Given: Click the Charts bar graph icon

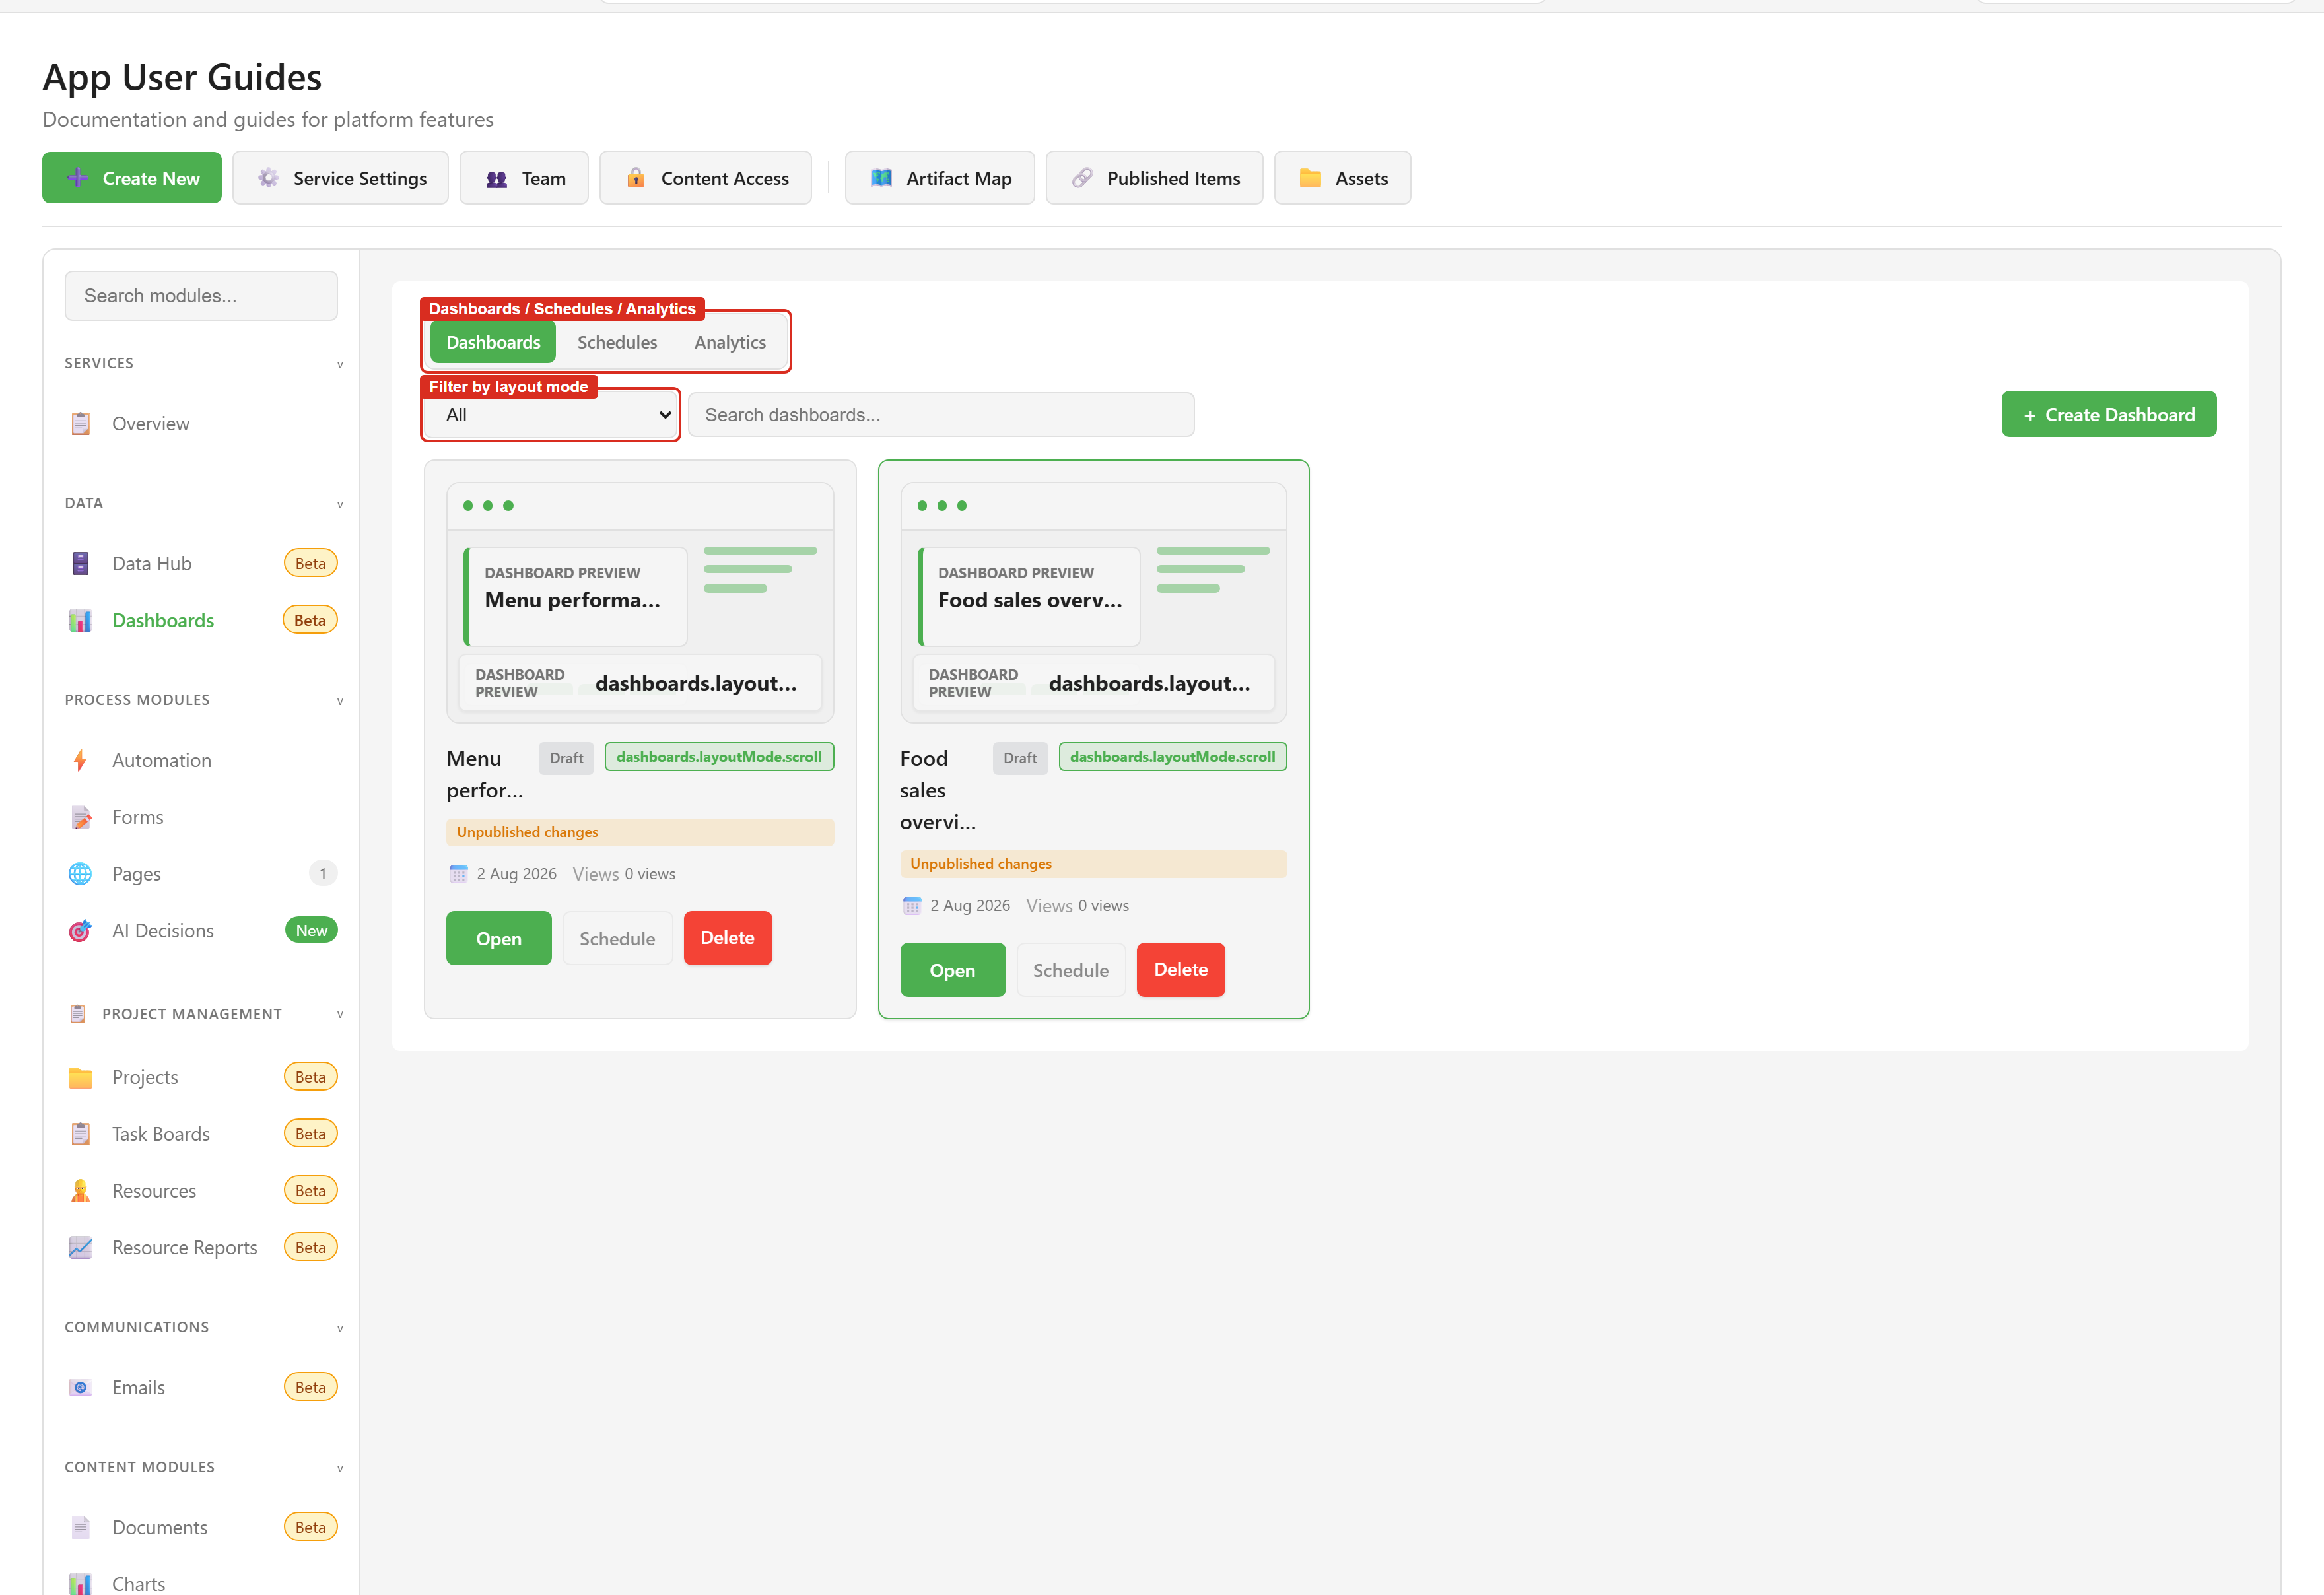Looking at the screenshot, I should [x=80, y=1584].
